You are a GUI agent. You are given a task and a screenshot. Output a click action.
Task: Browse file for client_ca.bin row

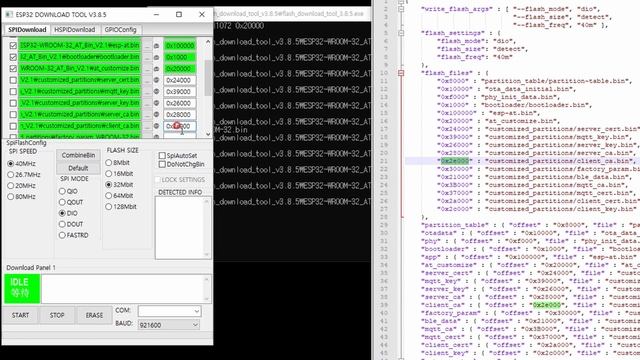[x=147, y=126]
